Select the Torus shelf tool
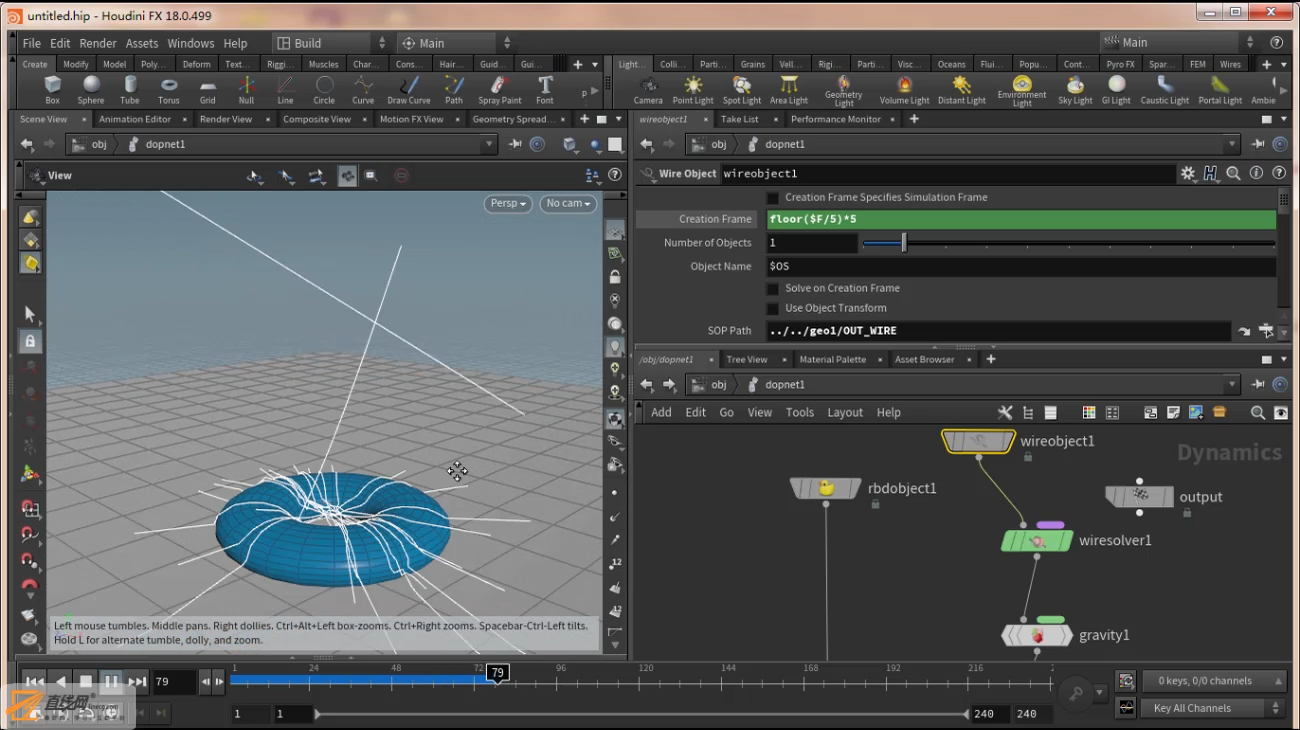 point(169,90)
